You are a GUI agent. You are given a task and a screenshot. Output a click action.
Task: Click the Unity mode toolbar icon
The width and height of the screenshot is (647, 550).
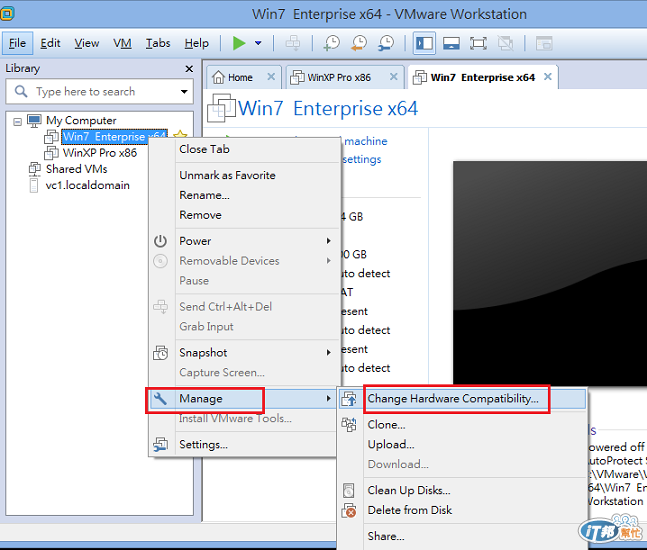(x=505, y=43)
